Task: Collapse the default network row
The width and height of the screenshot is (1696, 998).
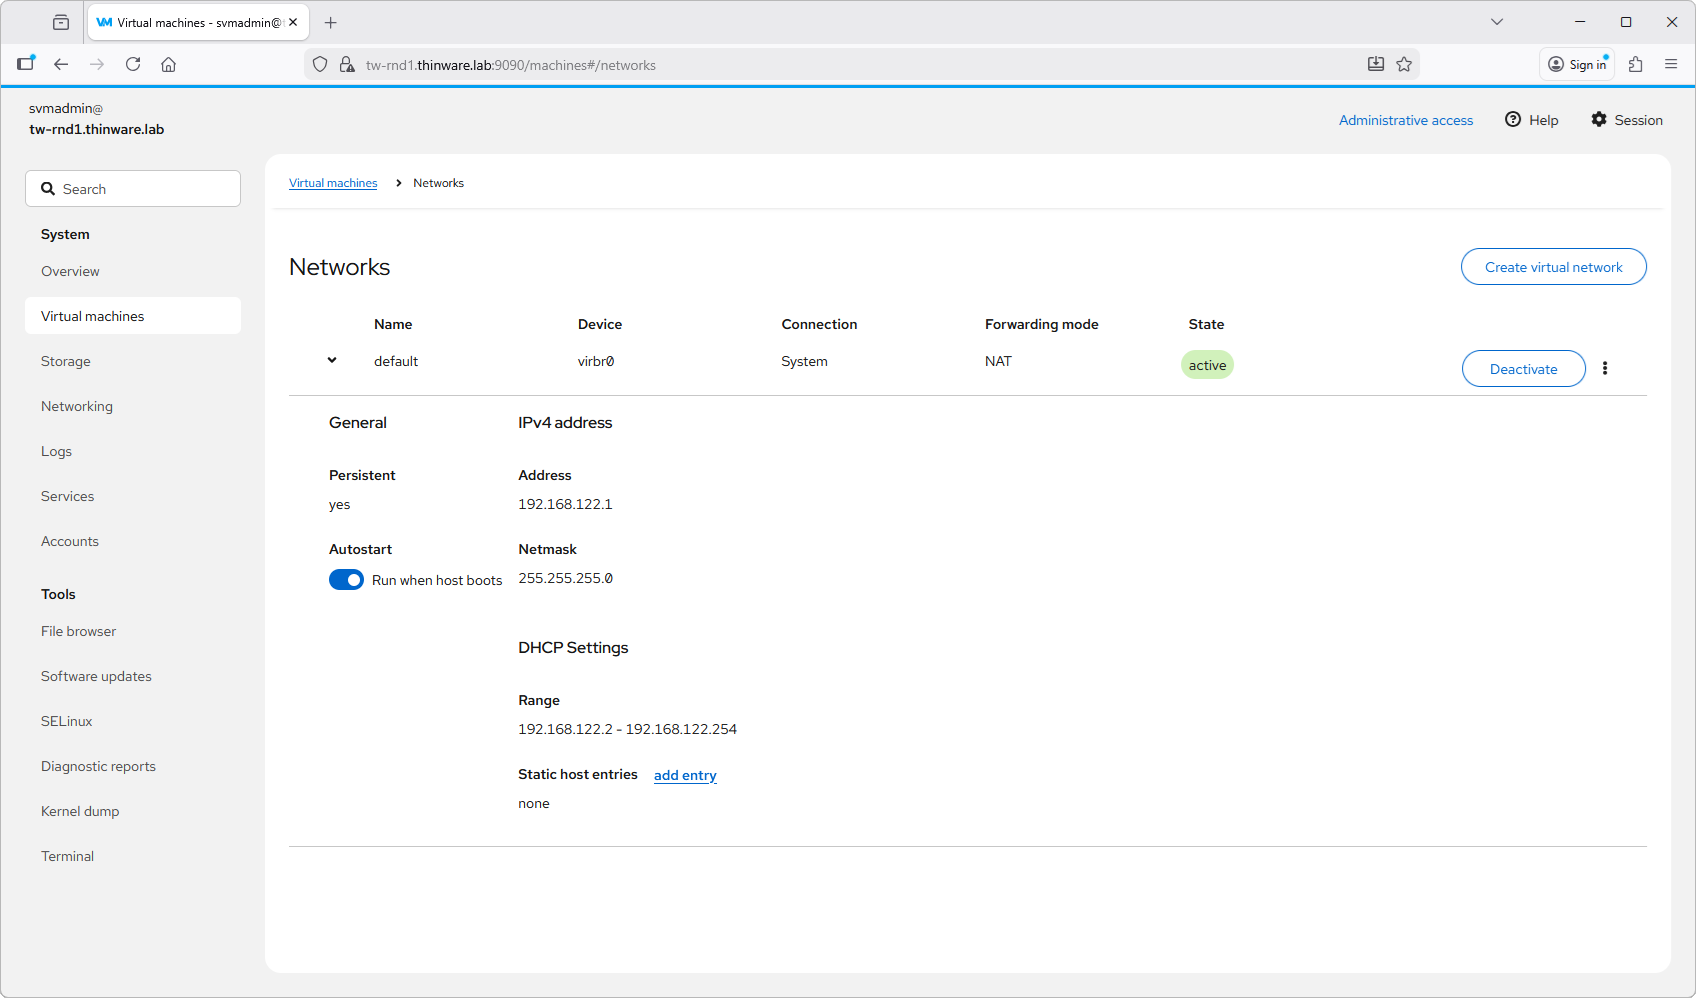Action: (x=332, y=360)
